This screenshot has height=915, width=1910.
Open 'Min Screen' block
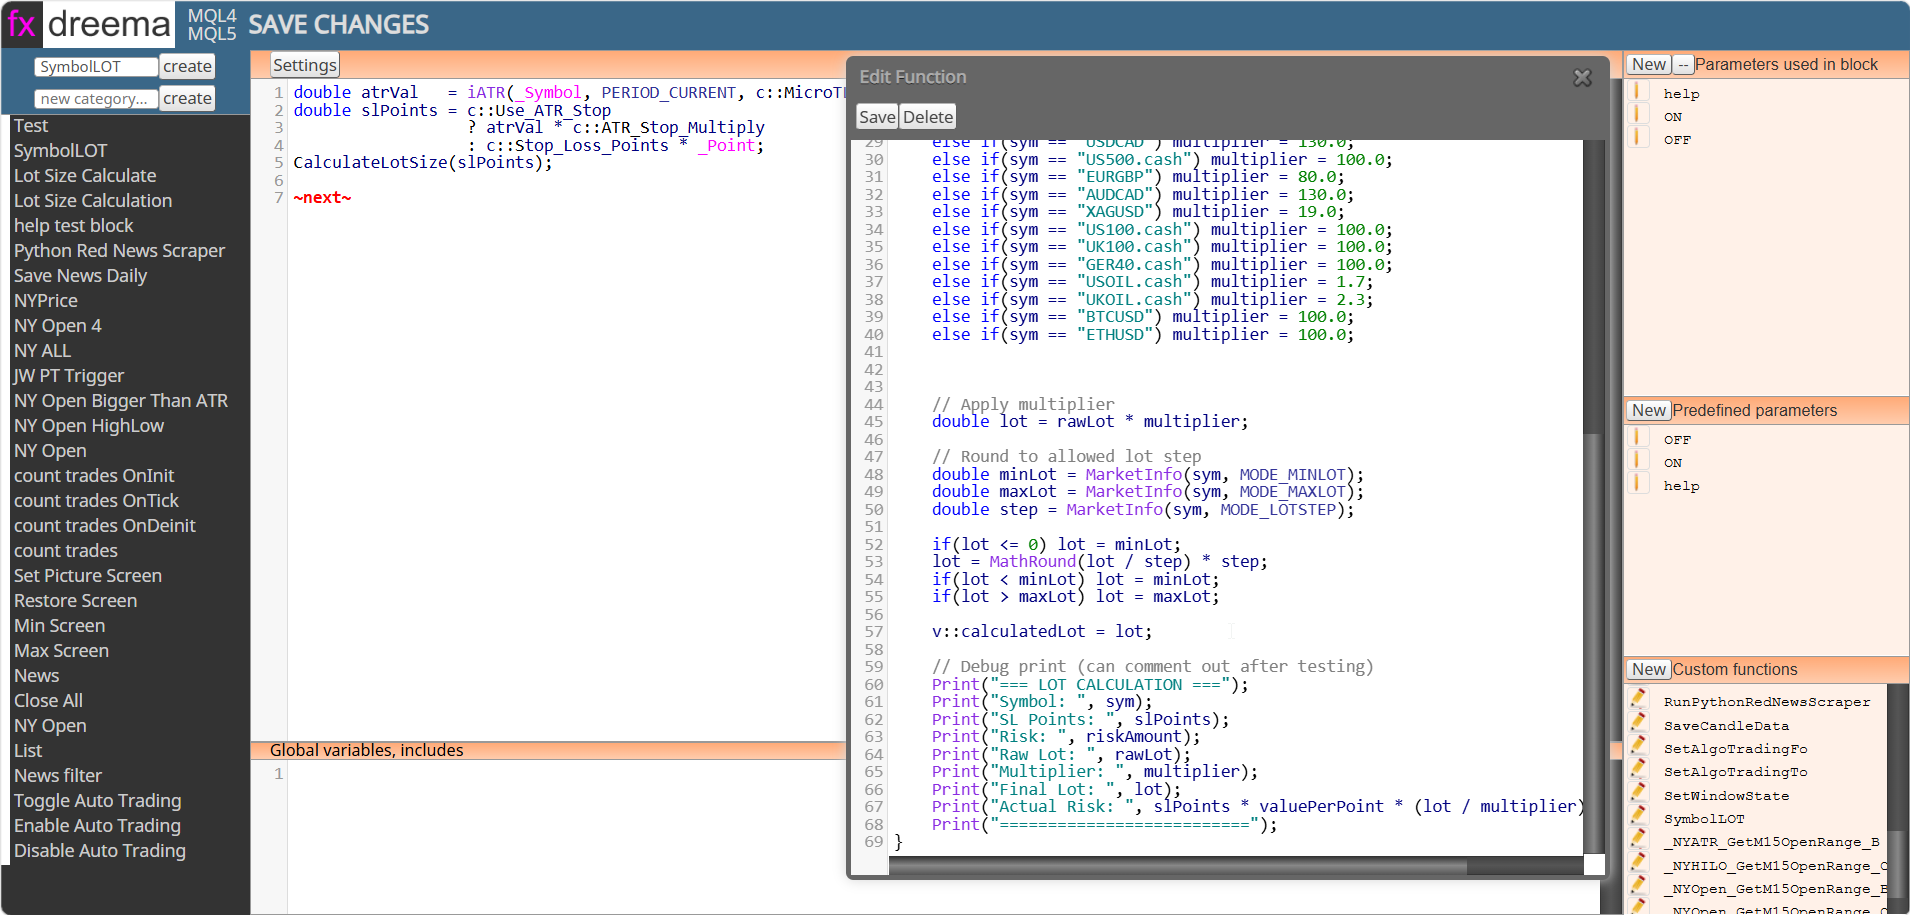[59, 626]
